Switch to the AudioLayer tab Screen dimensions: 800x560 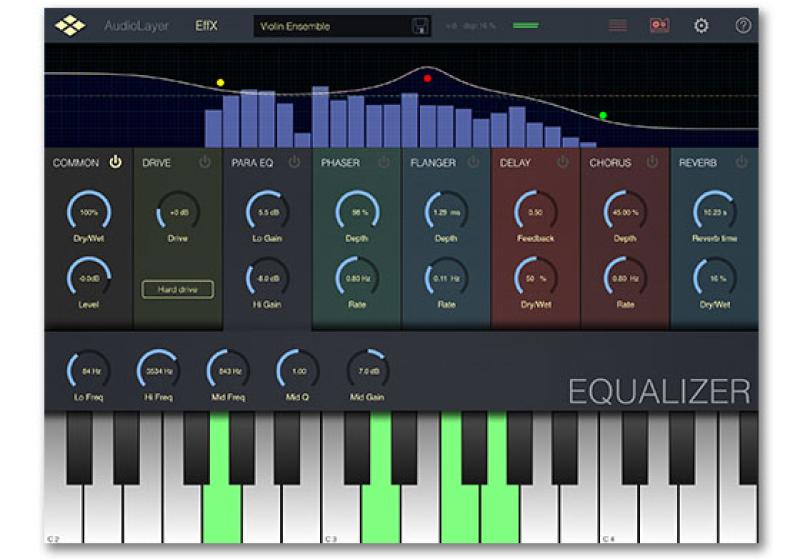coord(136,26)
